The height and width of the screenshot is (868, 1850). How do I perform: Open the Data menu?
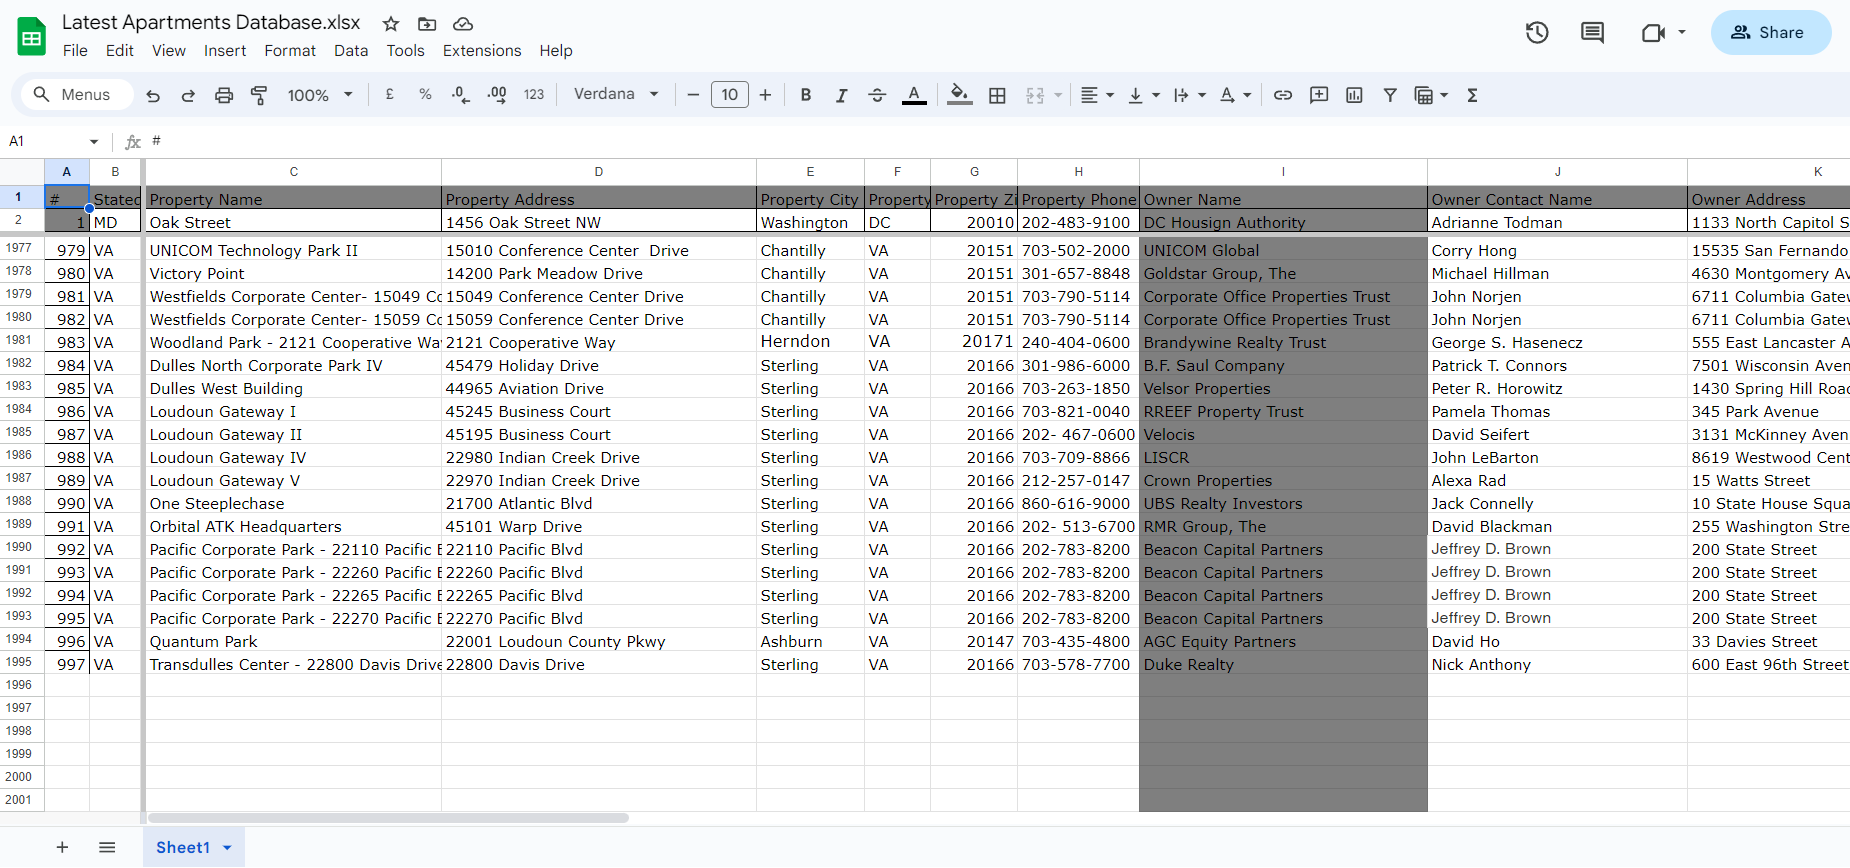351,51
